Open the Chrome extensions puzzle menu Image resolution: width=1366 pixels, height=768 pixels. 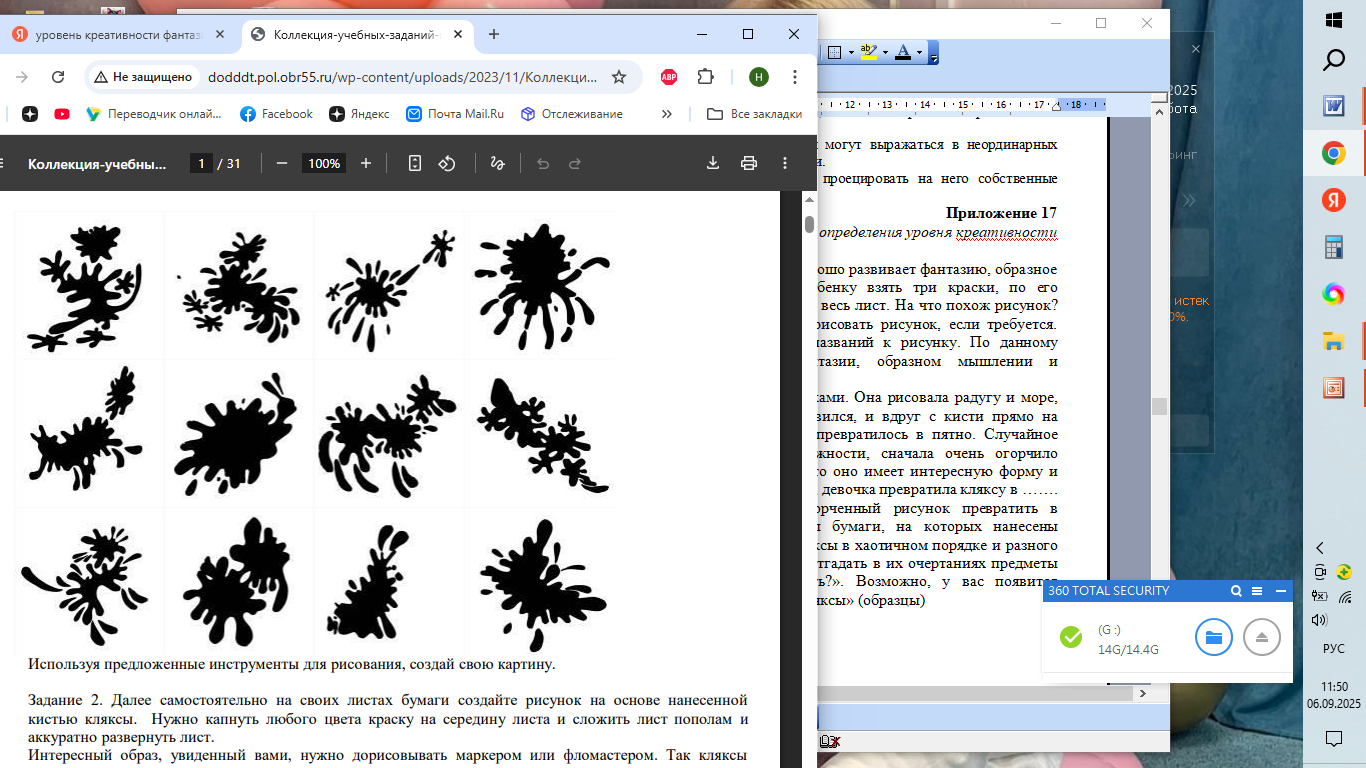click(706, 77)
